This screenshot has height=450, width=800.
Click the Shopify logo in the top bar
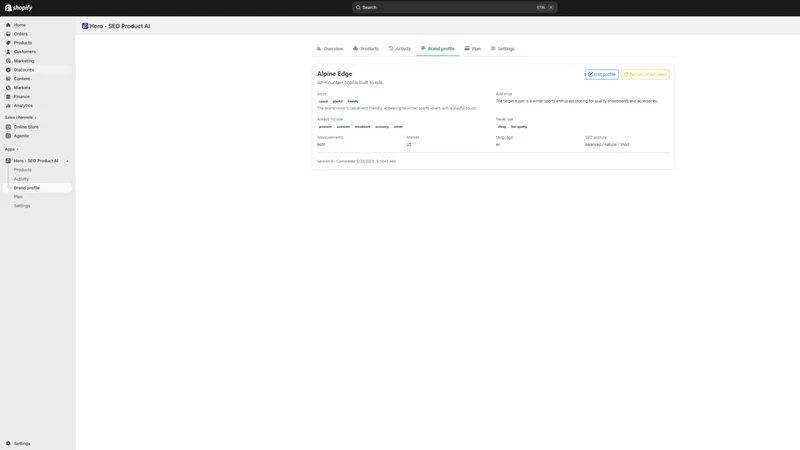coord(18,8)
